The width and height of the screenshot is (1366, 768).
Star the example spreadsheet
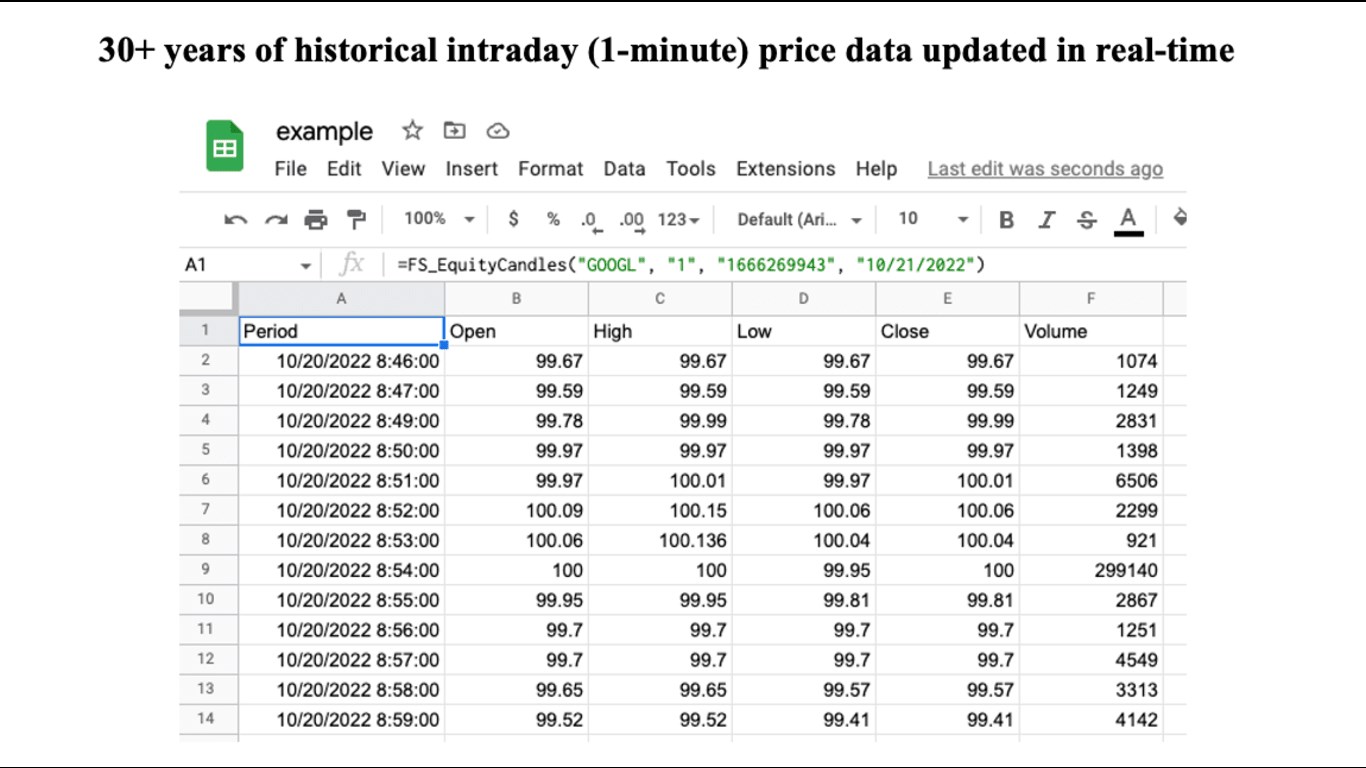[412, 131]
